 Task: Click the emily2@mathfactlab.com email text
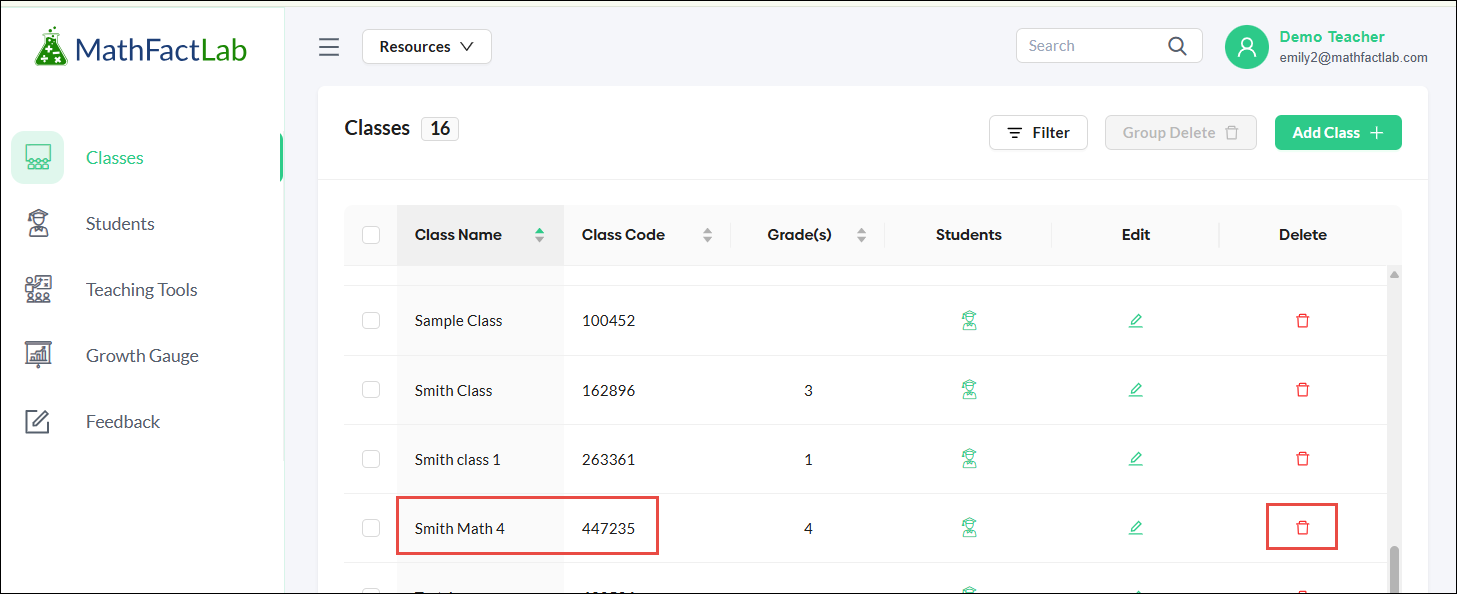[1353, 58]
